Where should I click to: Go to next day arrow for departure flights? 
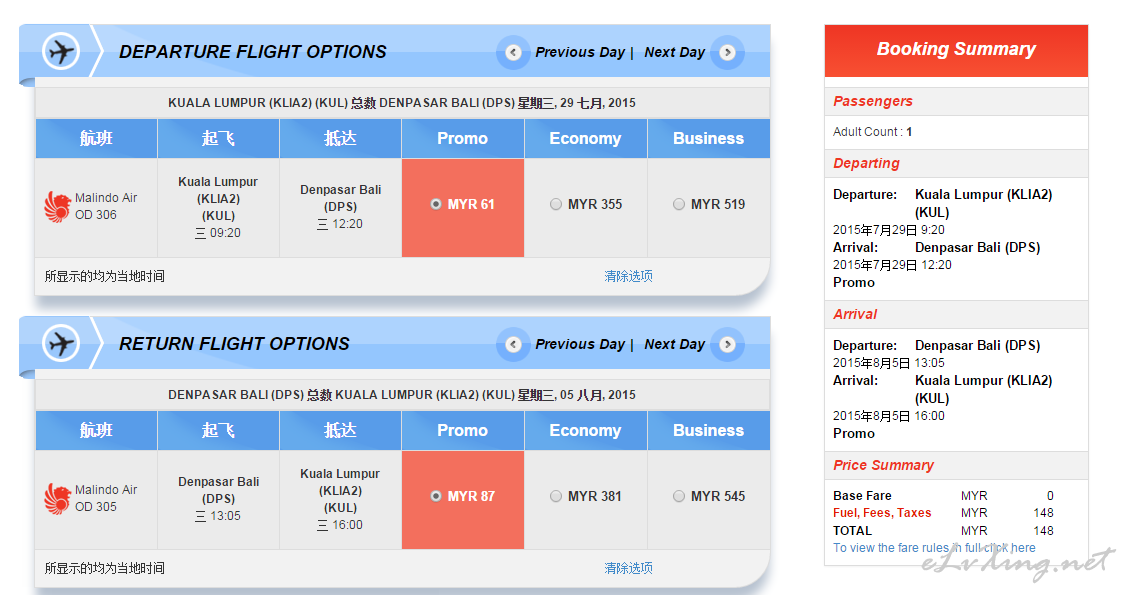pos(727,52)
